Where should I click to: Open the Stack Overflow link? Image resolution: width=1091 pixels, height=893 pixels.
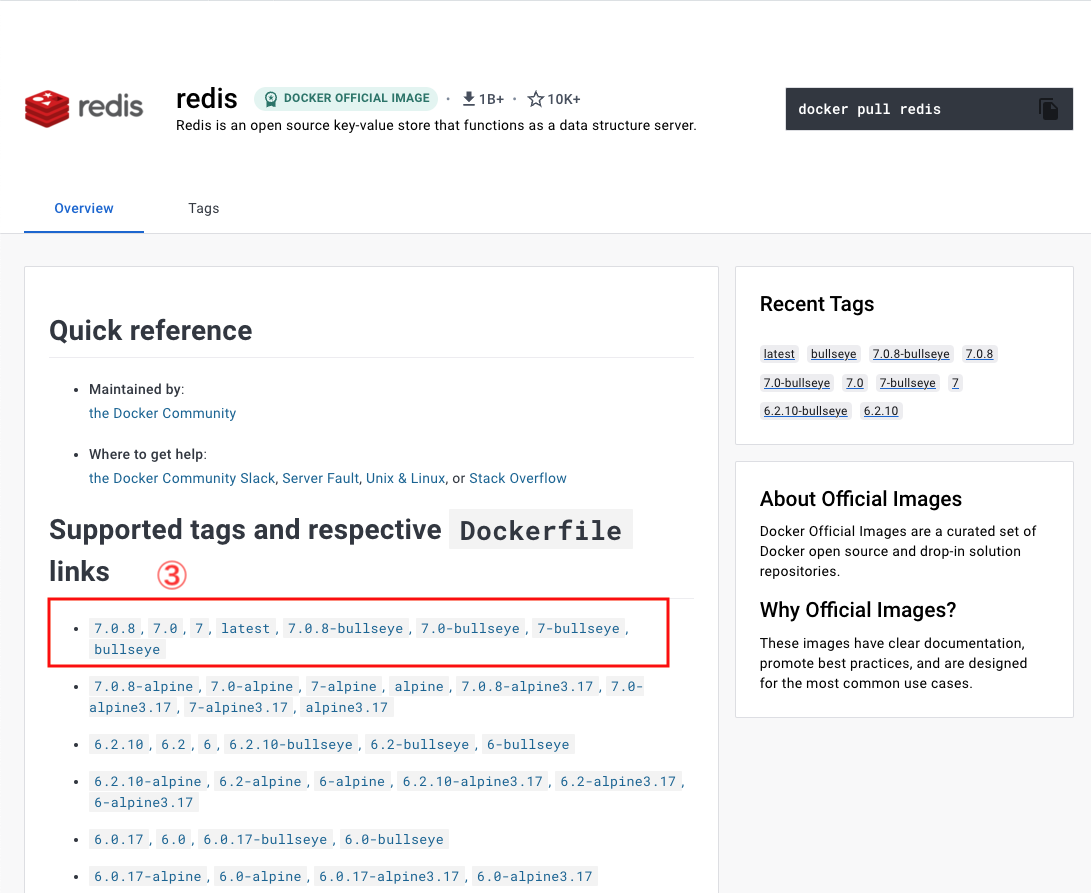[518, 478]
